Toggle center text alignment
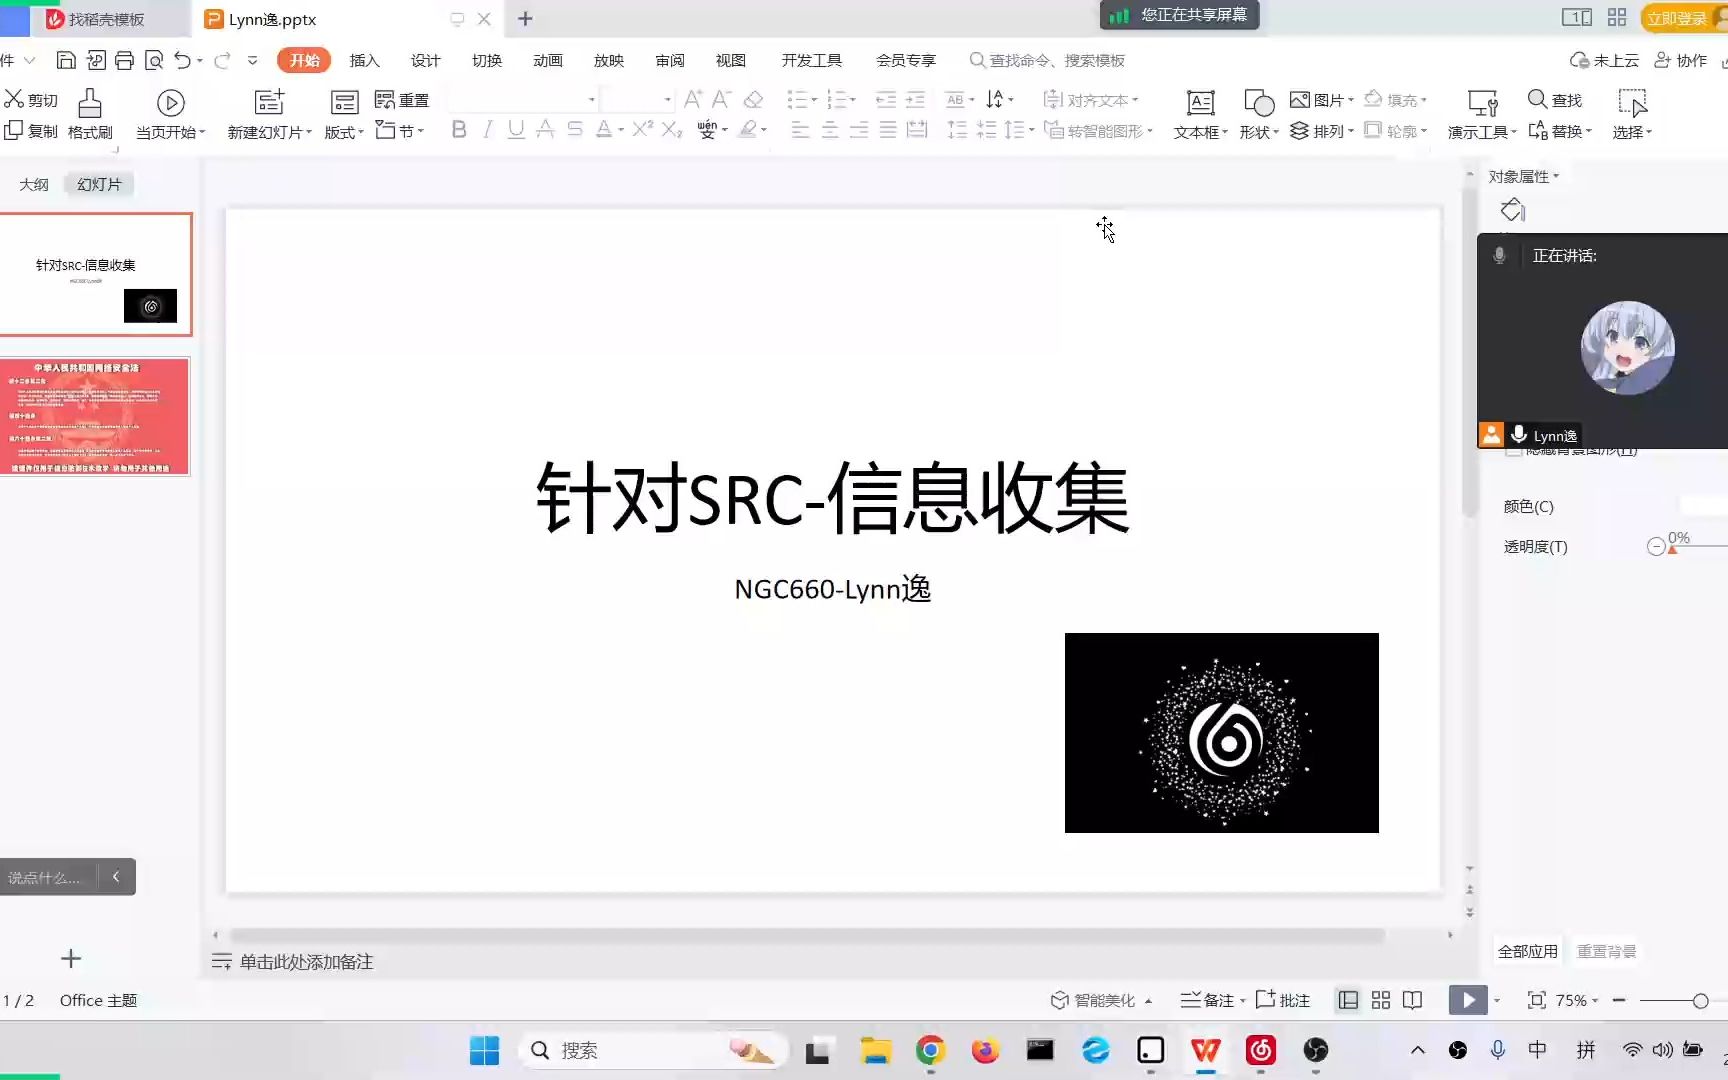The height and width of the screenshot is (1080, 1728). pos(829,130)
